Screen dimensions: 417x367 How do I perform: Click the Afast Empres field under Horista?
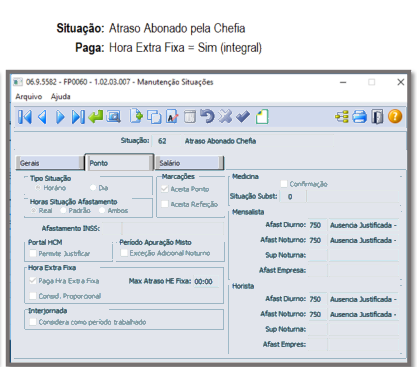[x=317, y=344]
